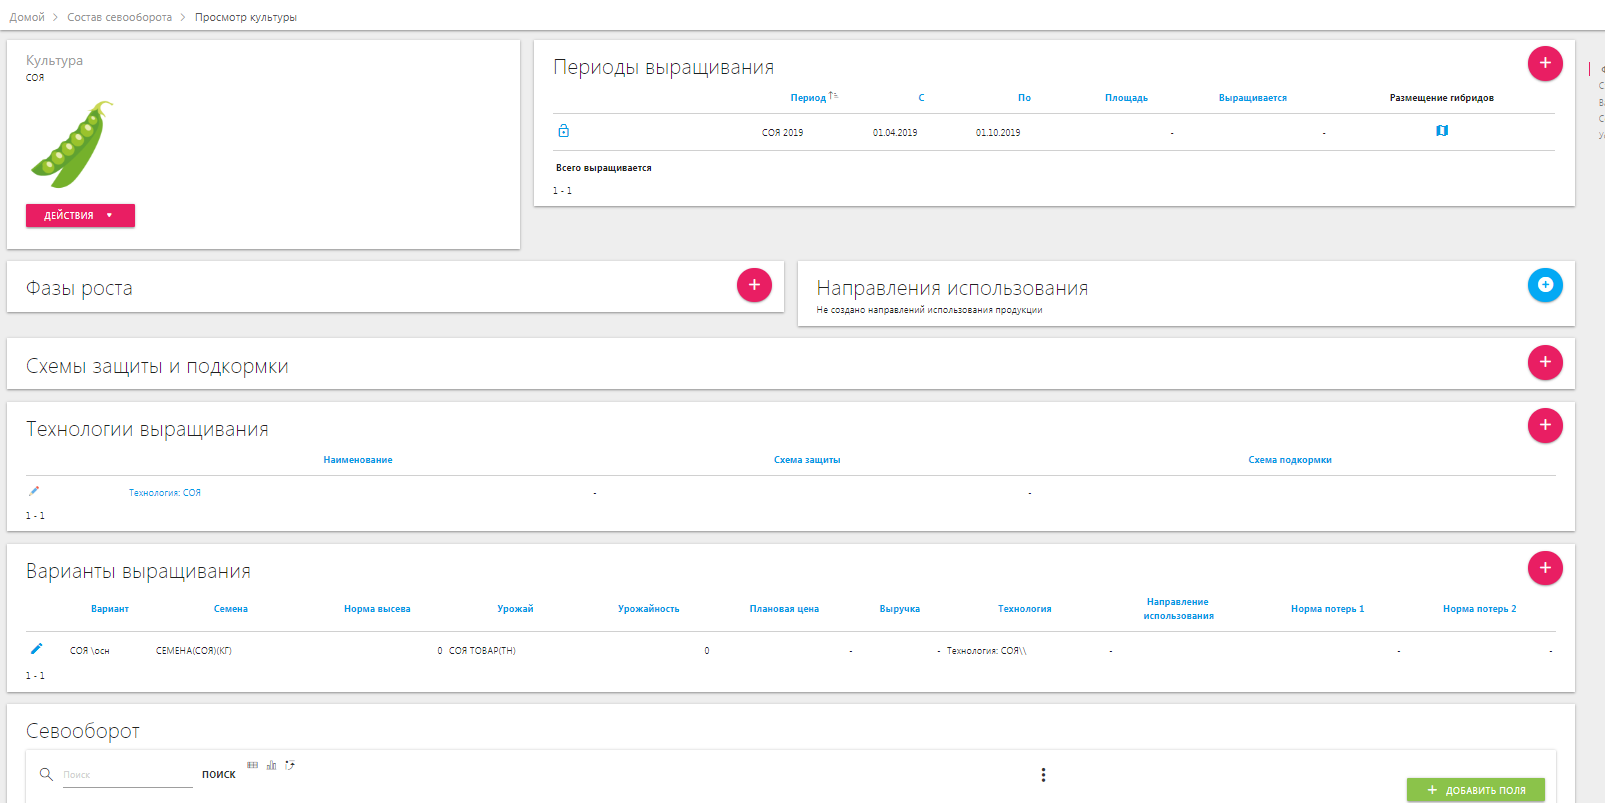This screenshot has height=803, width=1605.
Task: Add a protection and feeding scheme
Action: pyautogui.click(x=1544, y=362)
